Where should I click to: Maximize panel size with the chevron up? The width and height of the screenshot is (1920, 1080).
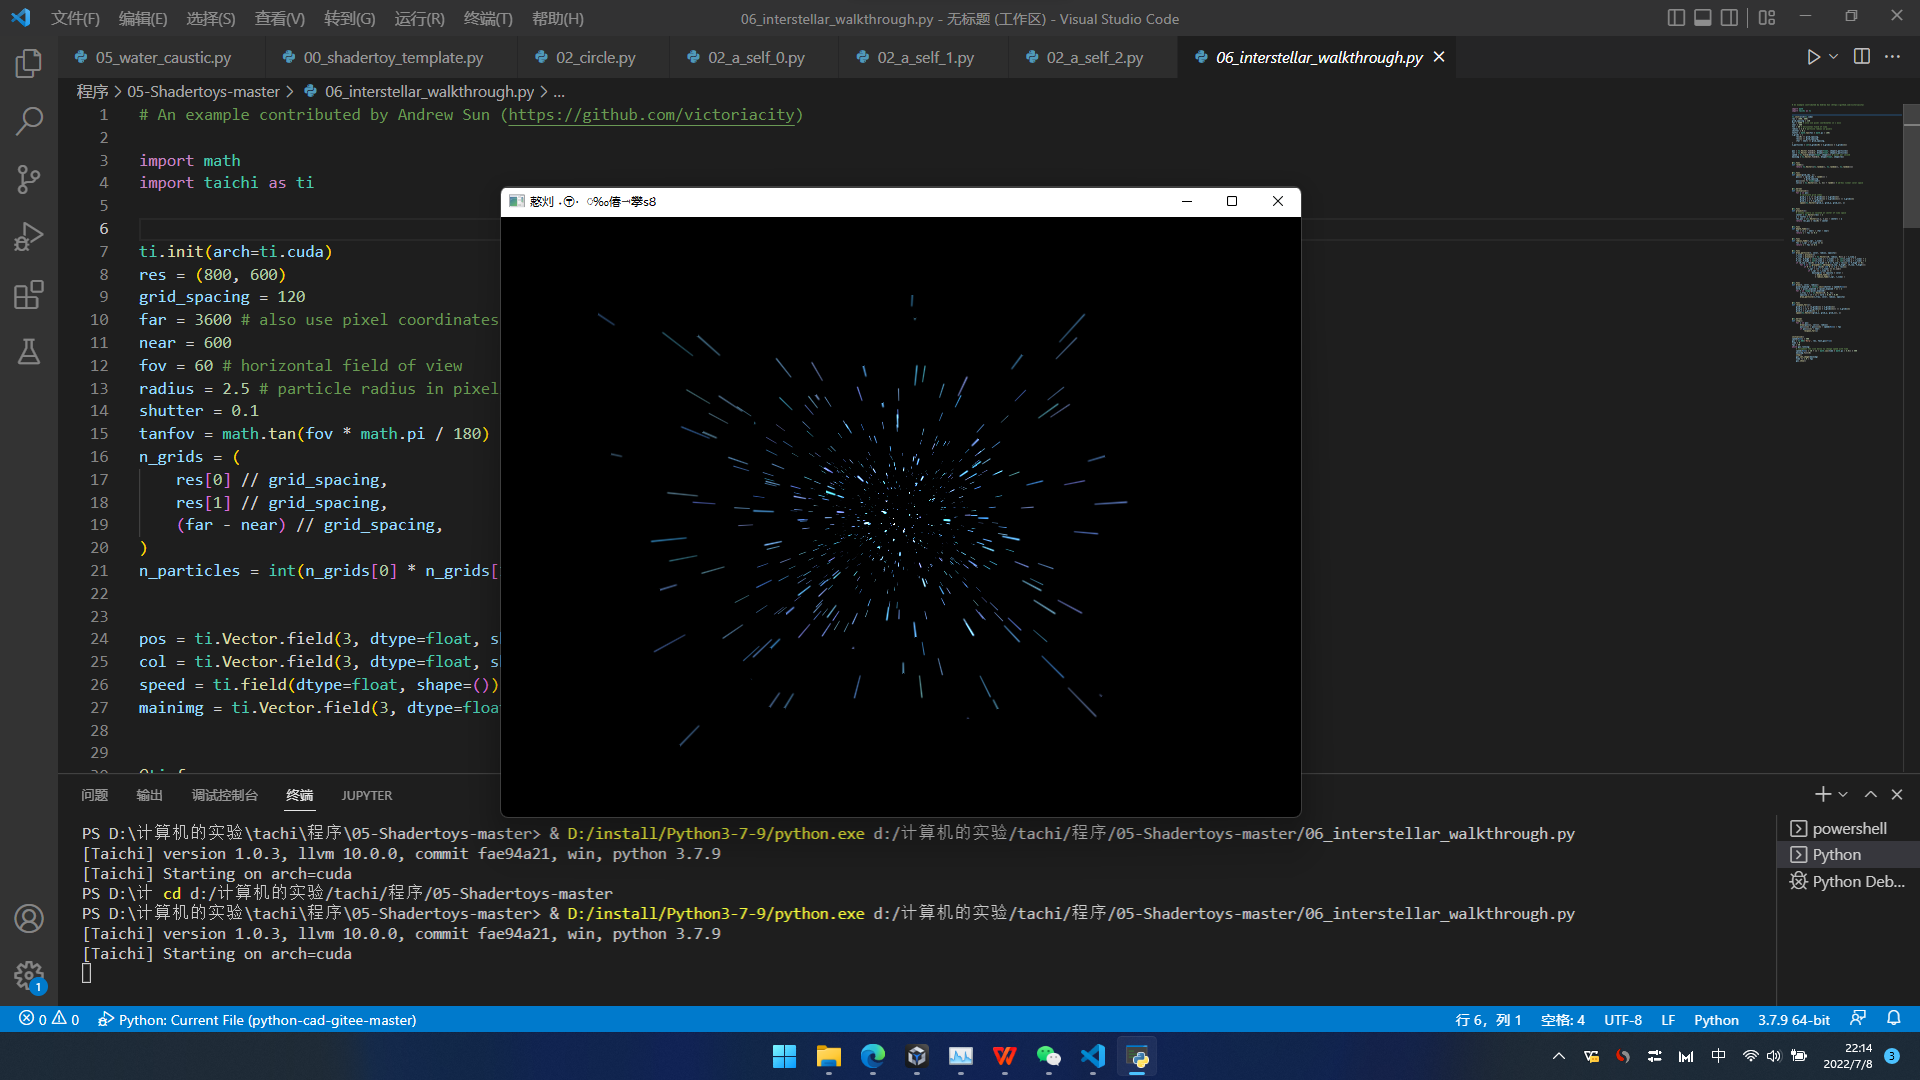(1870, 795)
